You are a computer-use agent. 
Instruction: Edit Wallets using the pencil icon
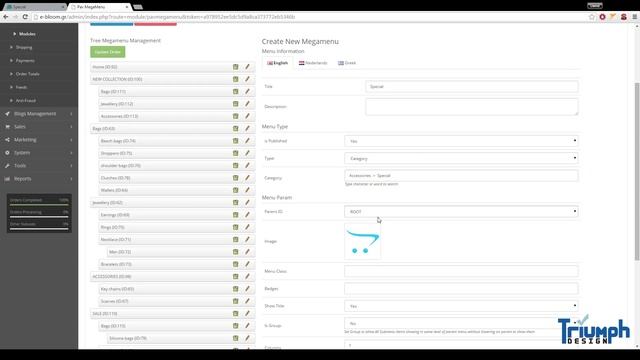tap(247, 190)
